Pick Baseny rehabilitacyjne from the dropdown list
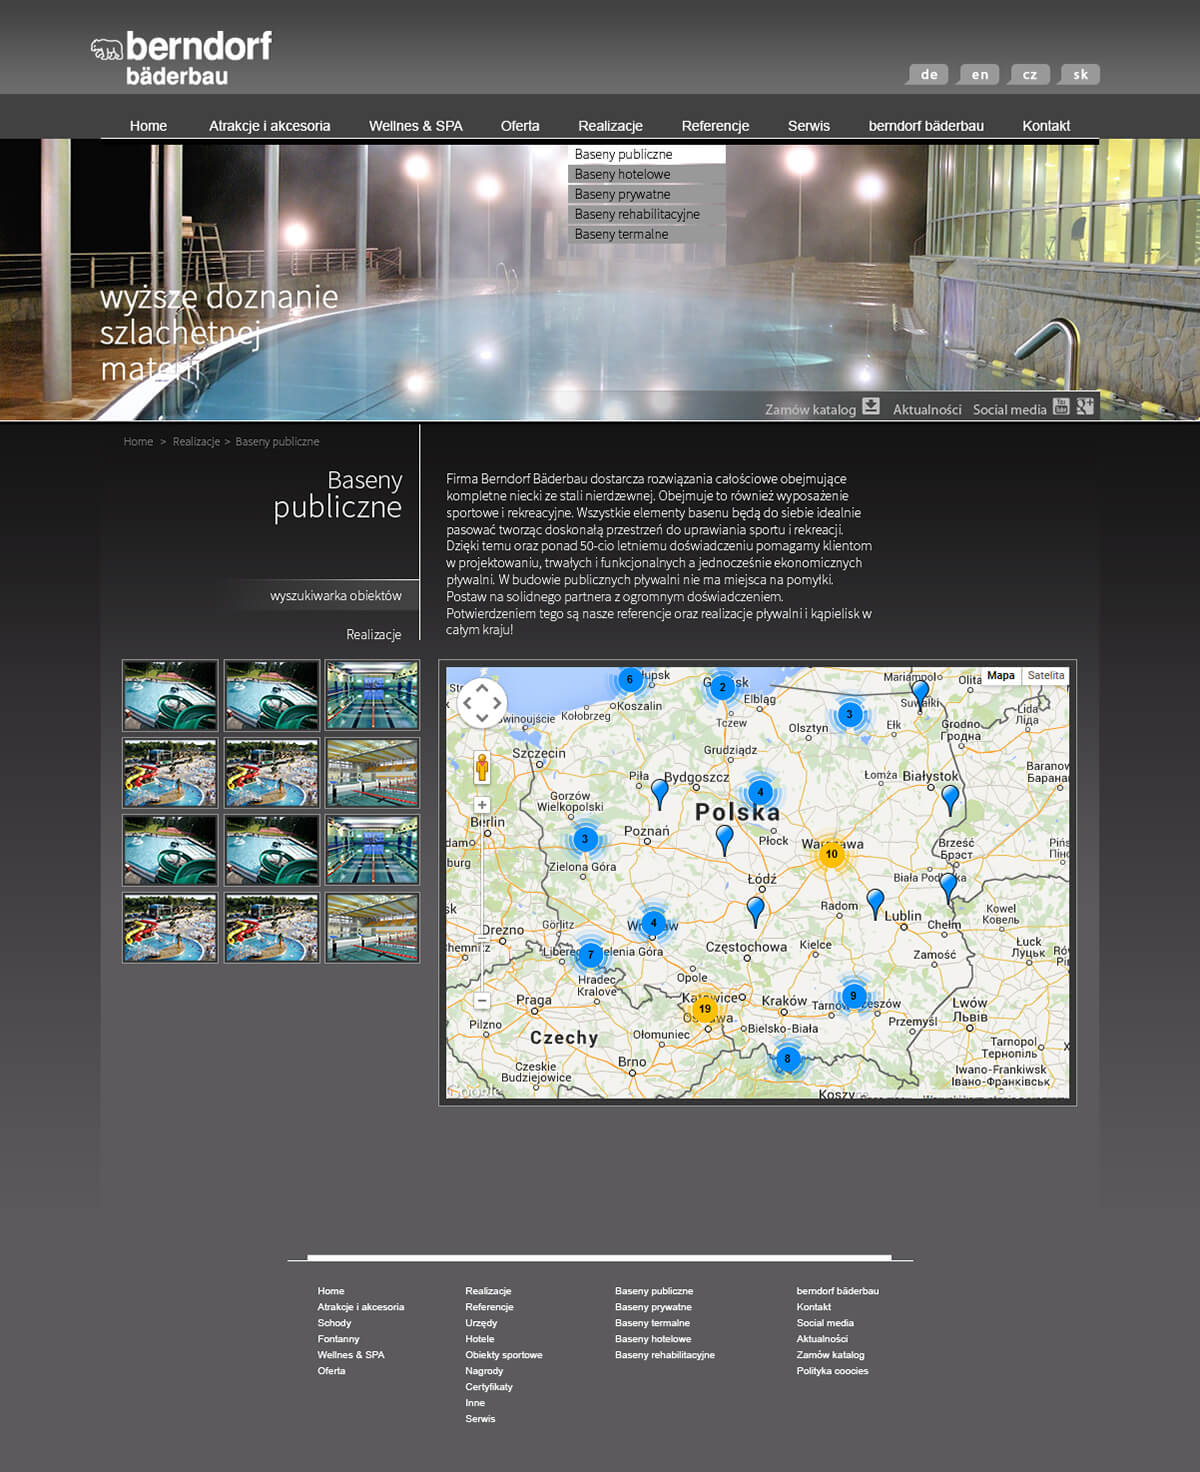1200x1472 pixels. point(637,214)
